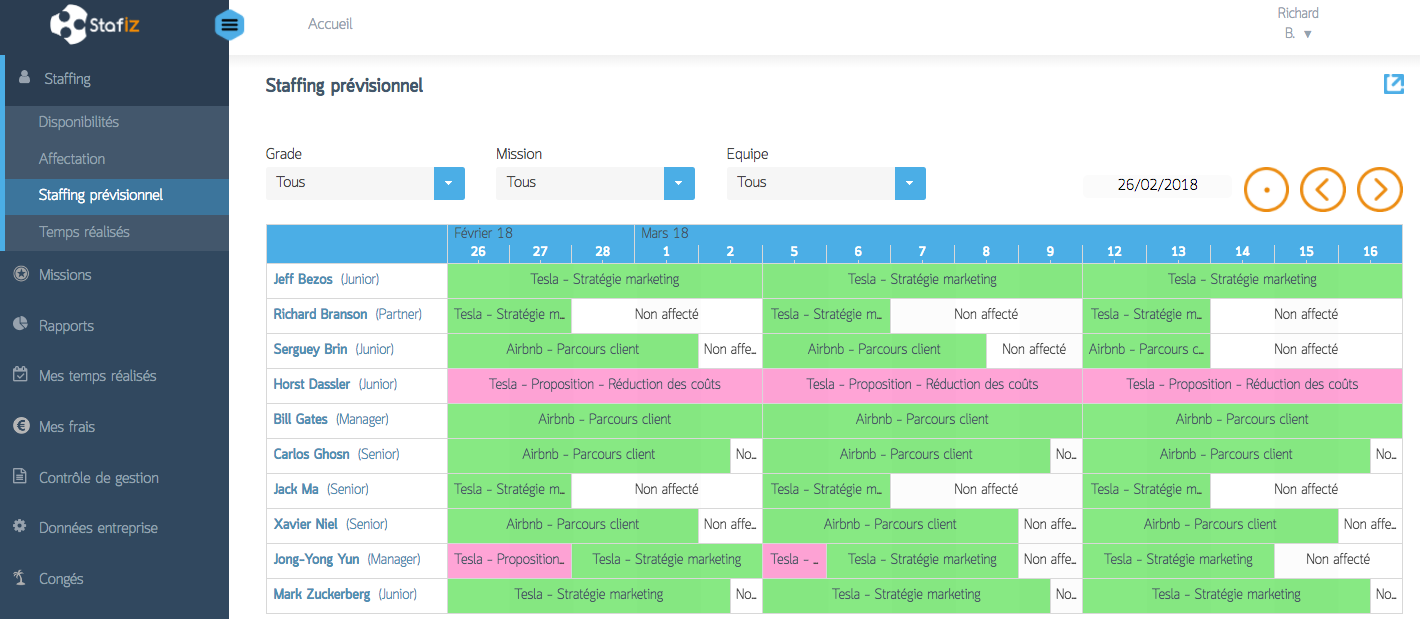Open Richard B. user menu
The image size is (1420, 619).
[1298, 23]
